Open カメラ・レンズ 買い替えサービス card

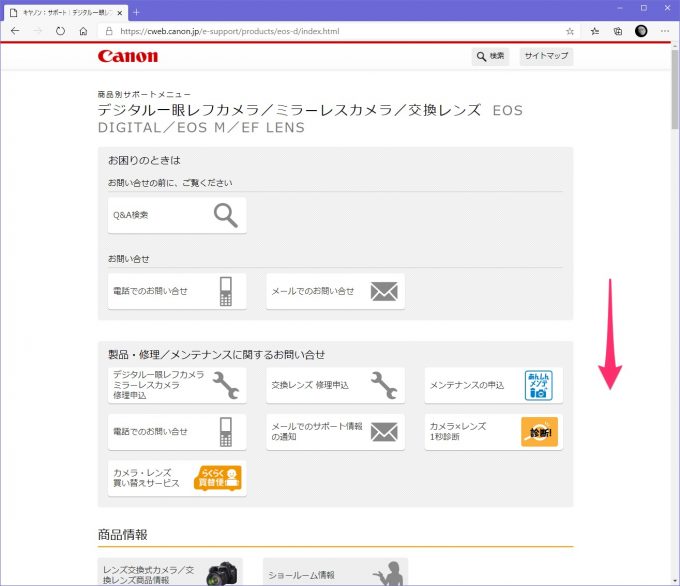[x=177, y=478]
